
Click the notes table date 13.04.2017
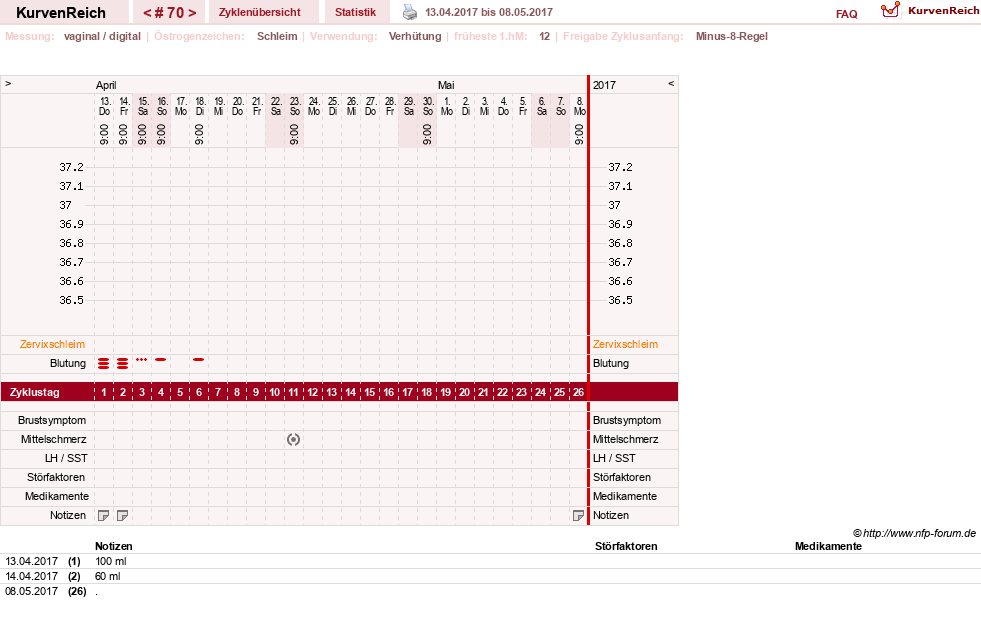click(31, 561)
